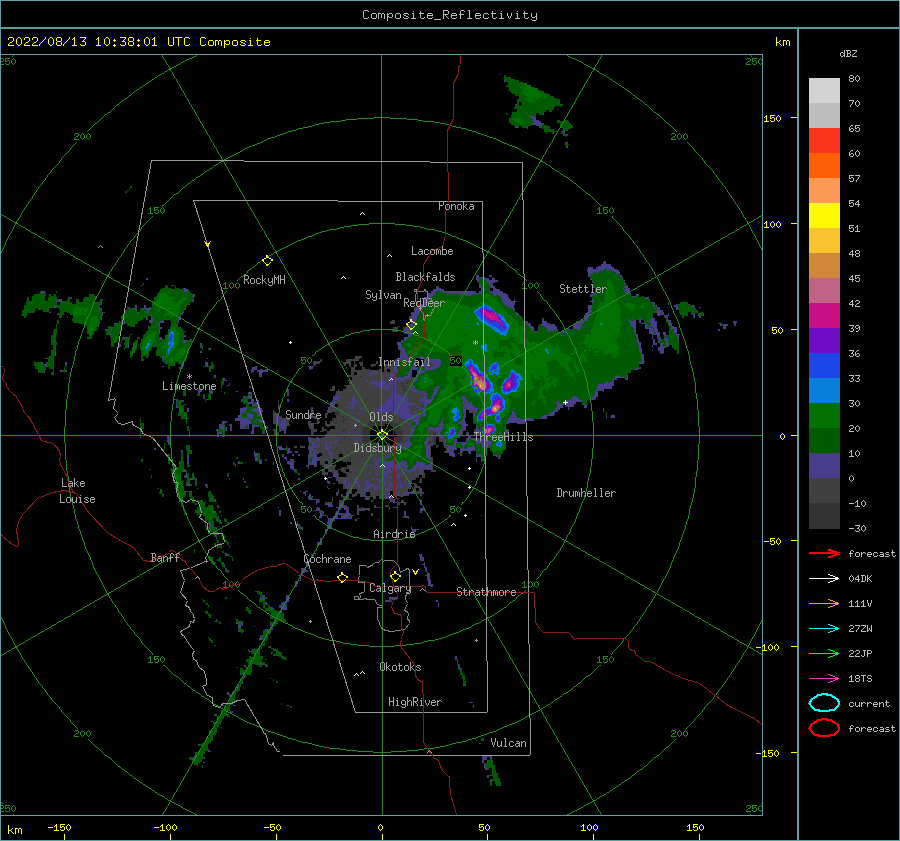Click the 60 dBZ orange swatch
The image size is (900, 841).
coord(824,165)
